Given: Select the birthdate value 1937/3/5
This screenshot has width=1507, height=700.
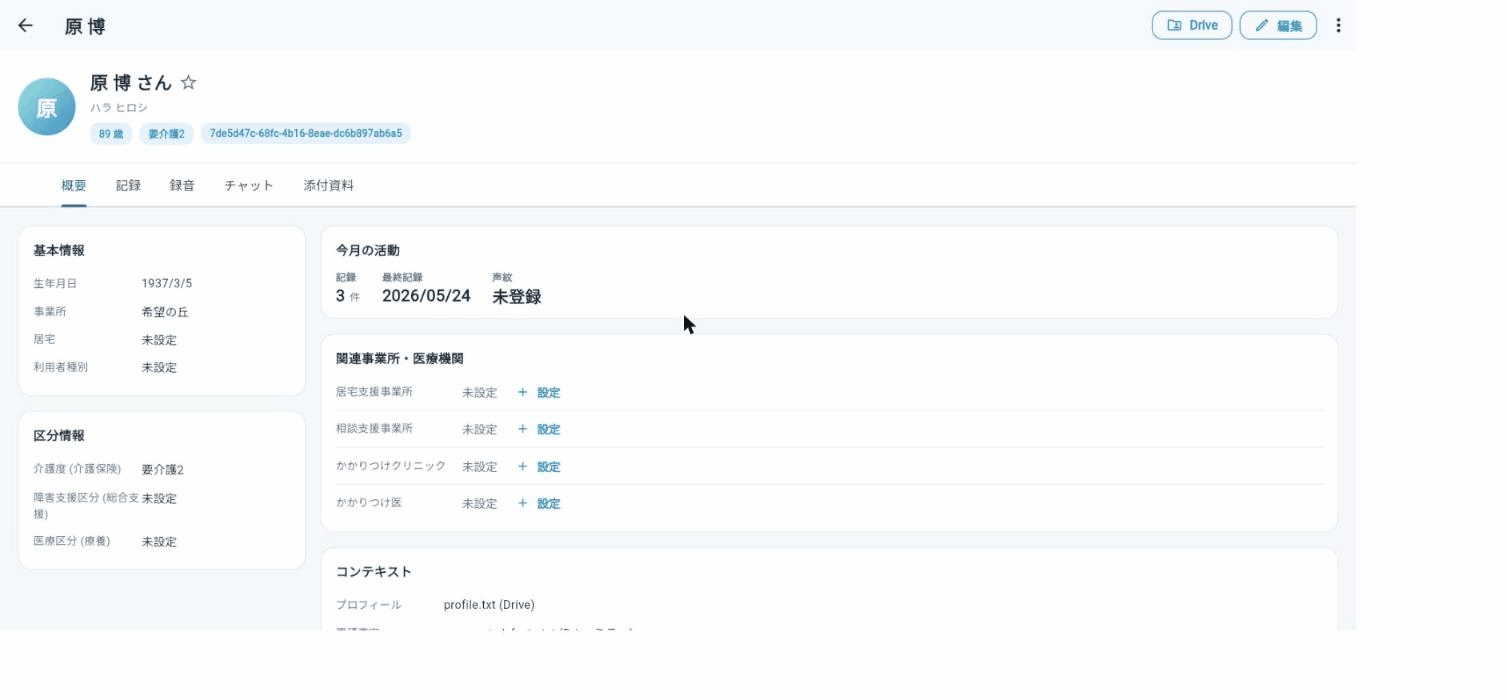Looking at the screenshot, I should tap(167, 284).
